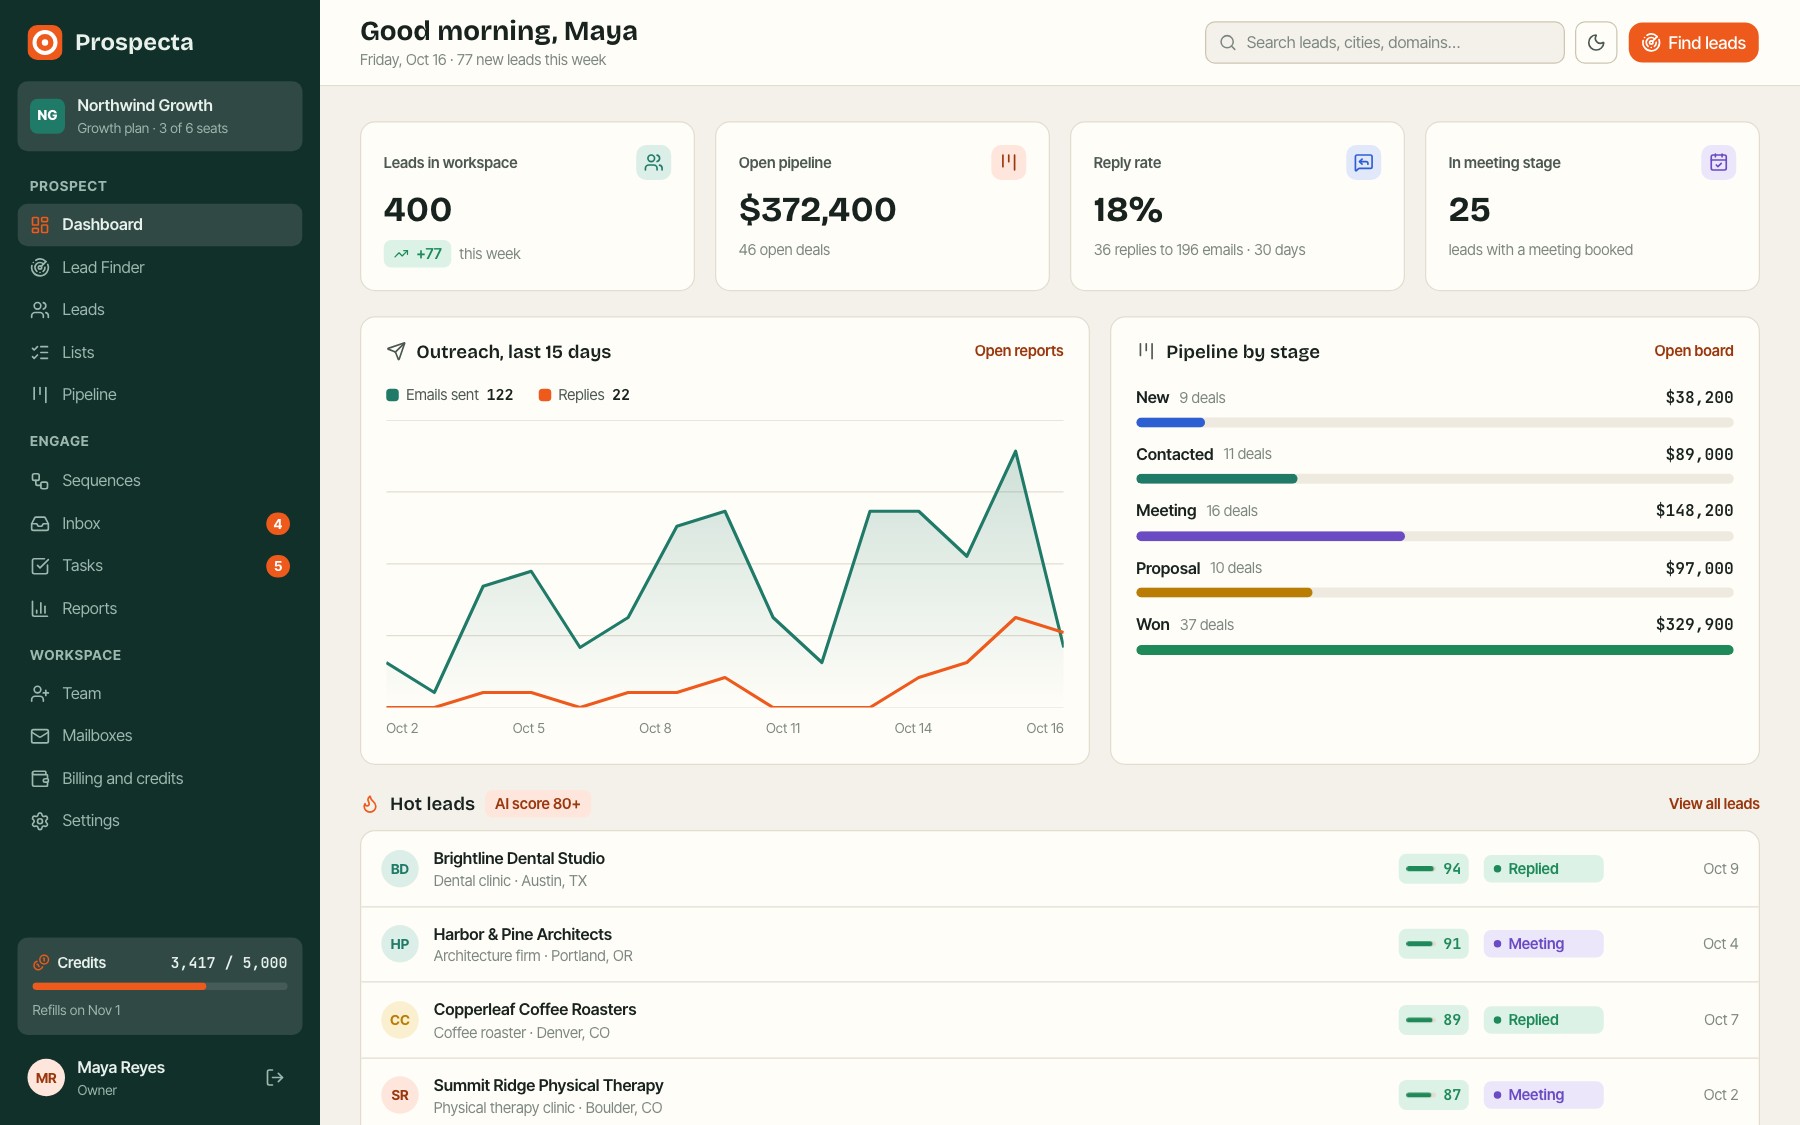Open Tasks in the sidebar
Image resolution: width=1800 pixels, height=1125 pixels.
(x=160, y=566)
